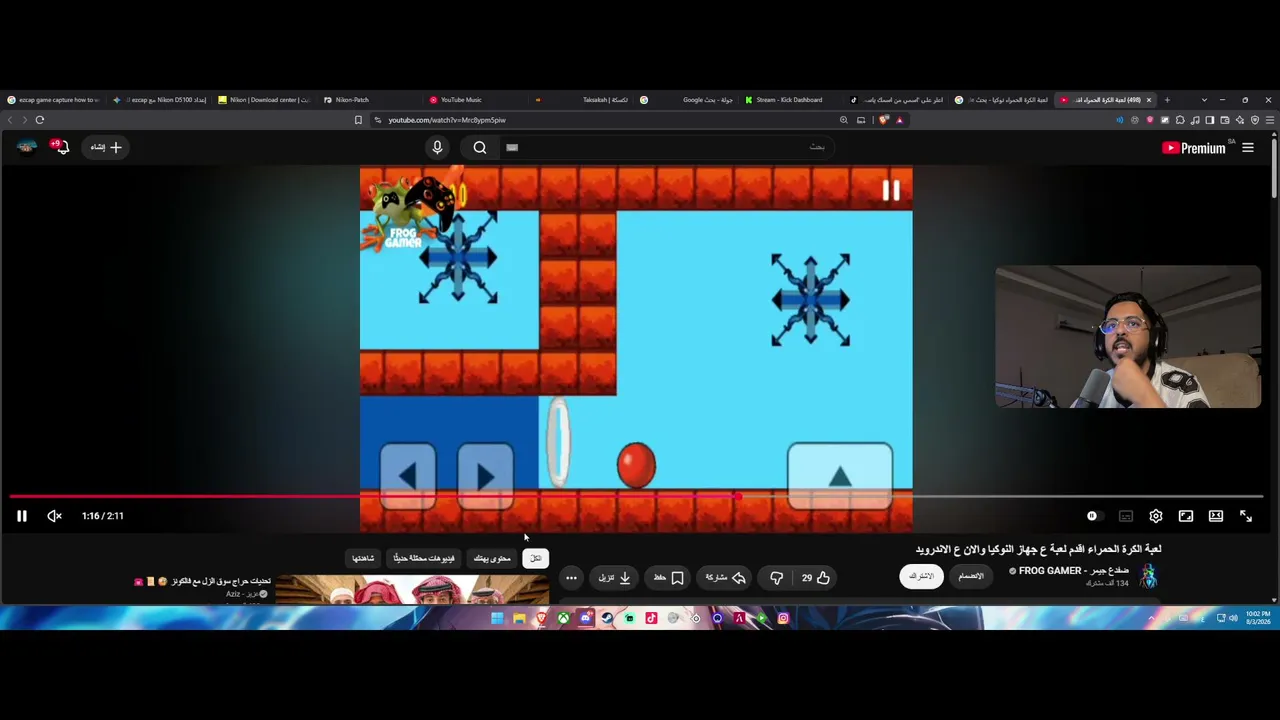The image size is (1280, 720).
Task: Dislike the video with thumbs down
Action: pyautogui.click(x=776, y=578)
